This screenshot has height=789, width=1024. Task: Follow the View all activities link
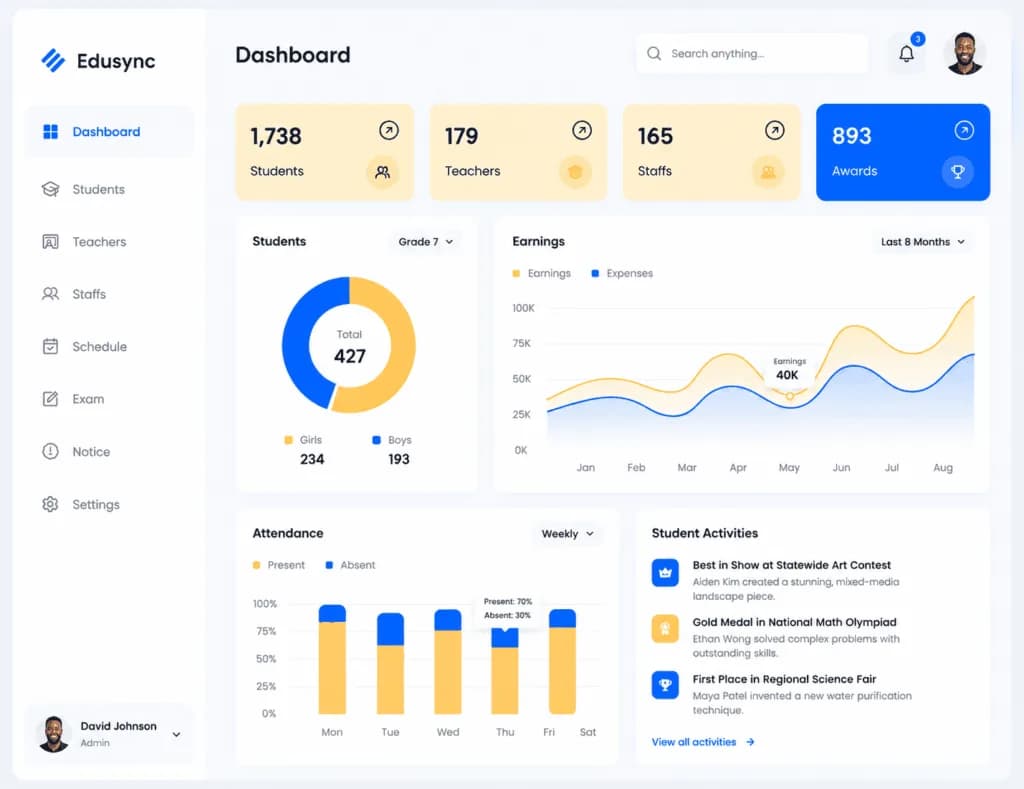[703, 742]
